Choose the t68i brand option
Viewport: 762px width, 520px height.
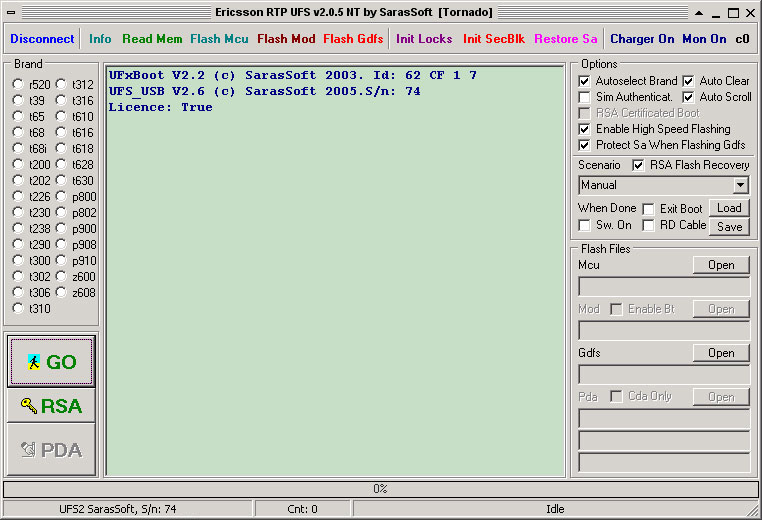click(18, 148)
